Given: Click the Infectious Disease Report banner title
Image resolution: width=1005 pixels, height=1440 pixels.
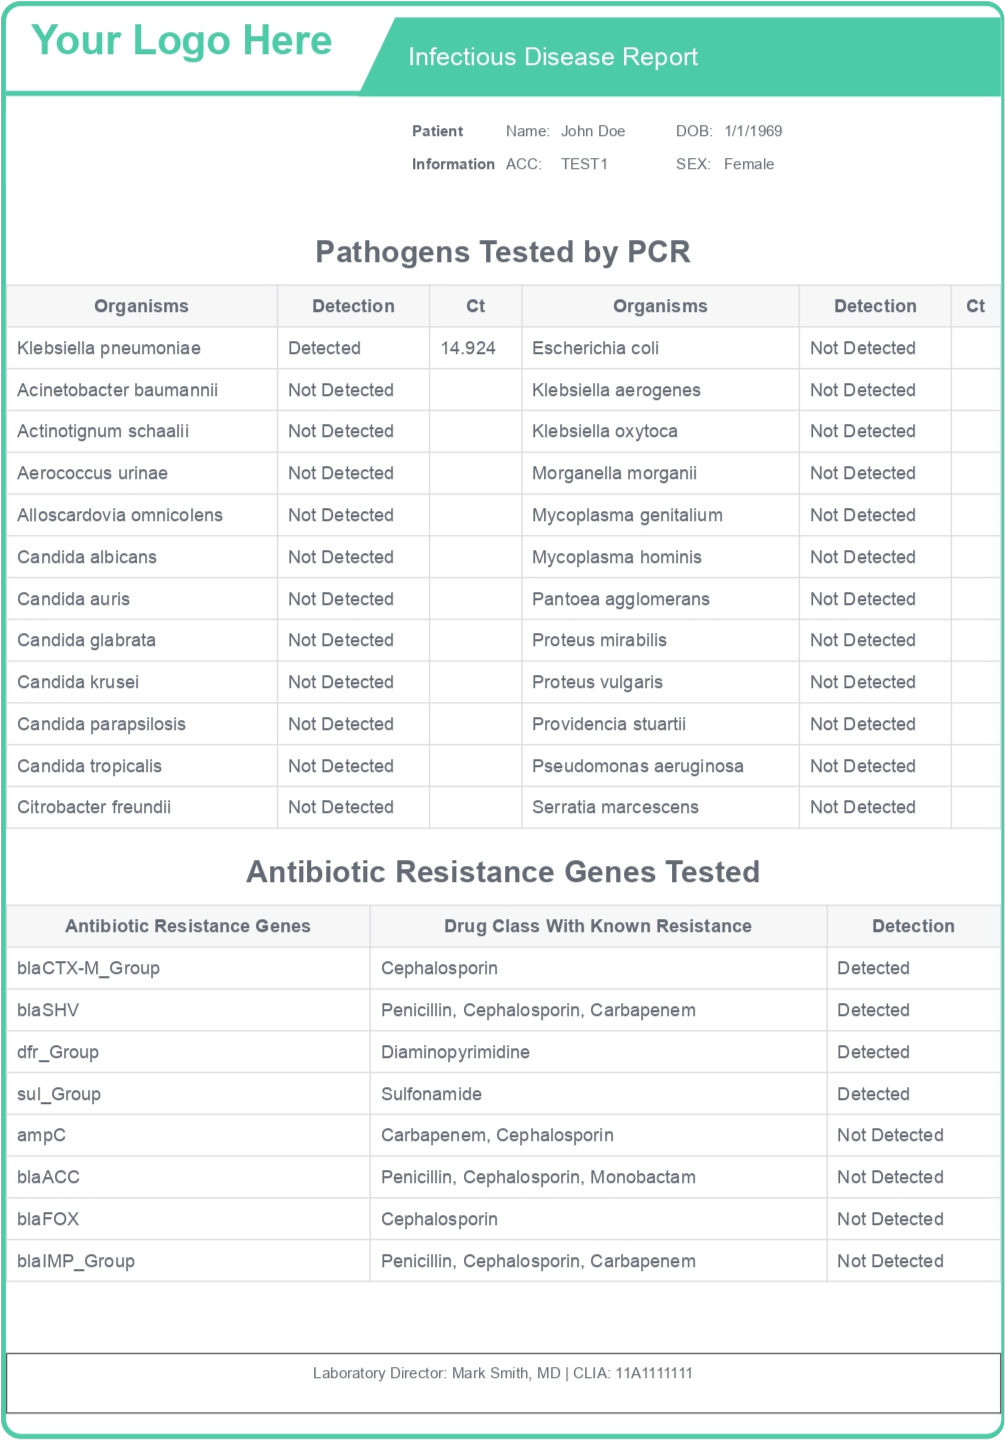Looking at the screenshot, I should click(x=552, y=57).
